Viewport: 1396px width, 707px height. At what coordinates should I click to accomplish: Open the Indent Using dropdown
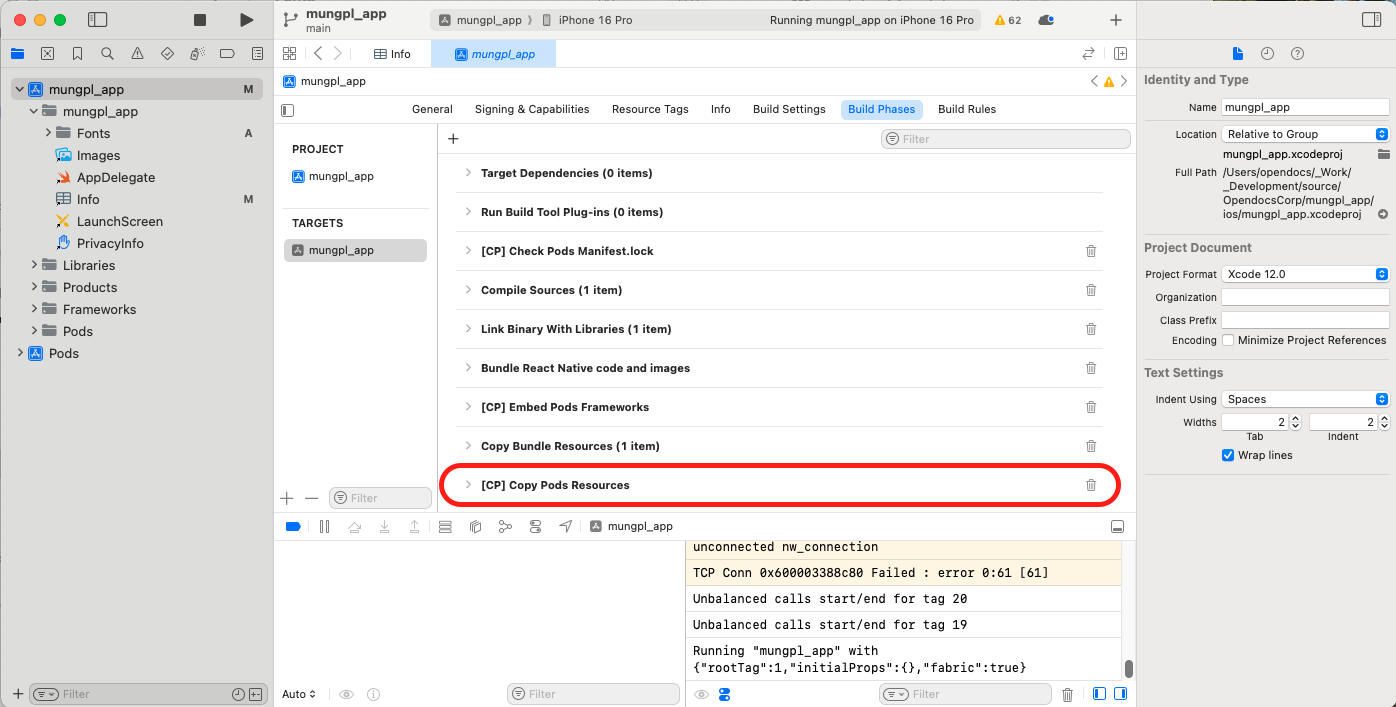(1305, 399)
